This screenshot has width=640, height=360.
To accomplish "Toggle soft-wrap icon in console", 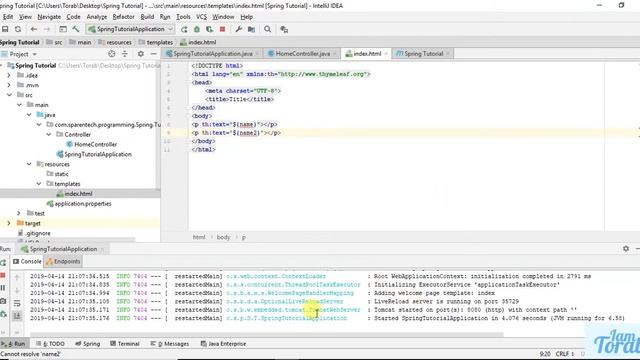I will click(17, 303).
